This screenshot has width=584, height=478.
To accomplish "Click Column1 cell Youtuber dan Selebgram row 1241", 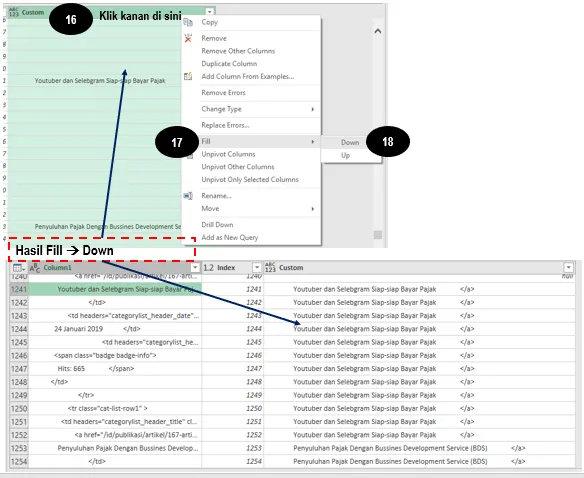I will (115, 289).
